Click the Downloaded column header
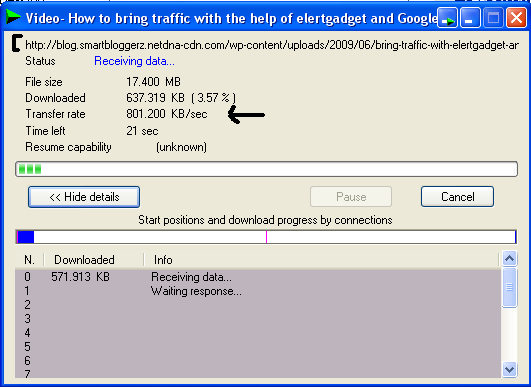The width and height of the screenshot is (531, 387). coord(94,260)
